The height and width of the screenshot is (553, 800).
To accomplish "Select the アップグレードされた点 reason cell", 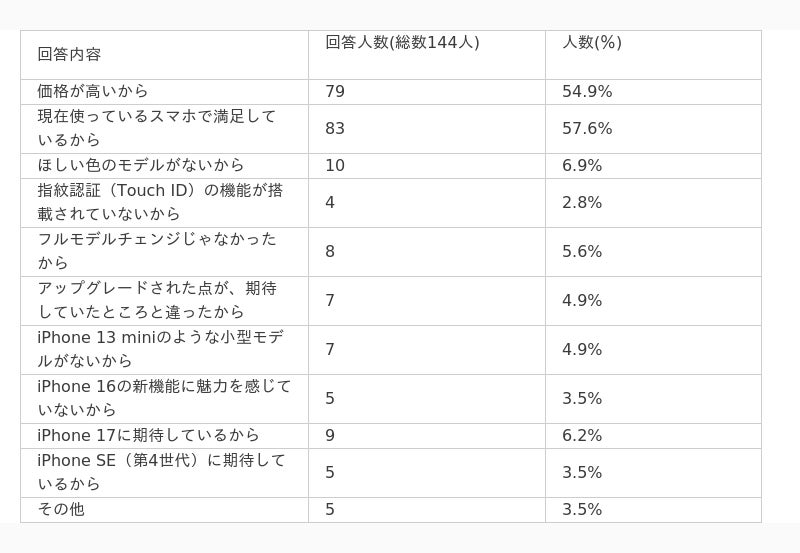I will (x=157, y=300).
